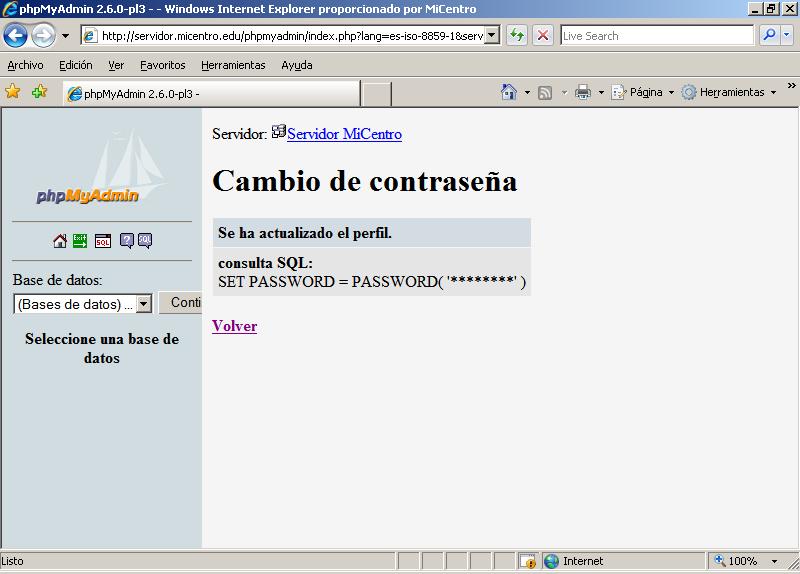This screenshot has height=574, width=800.
Task: Click the Add to Favorites icon
Action: [39, 92]
